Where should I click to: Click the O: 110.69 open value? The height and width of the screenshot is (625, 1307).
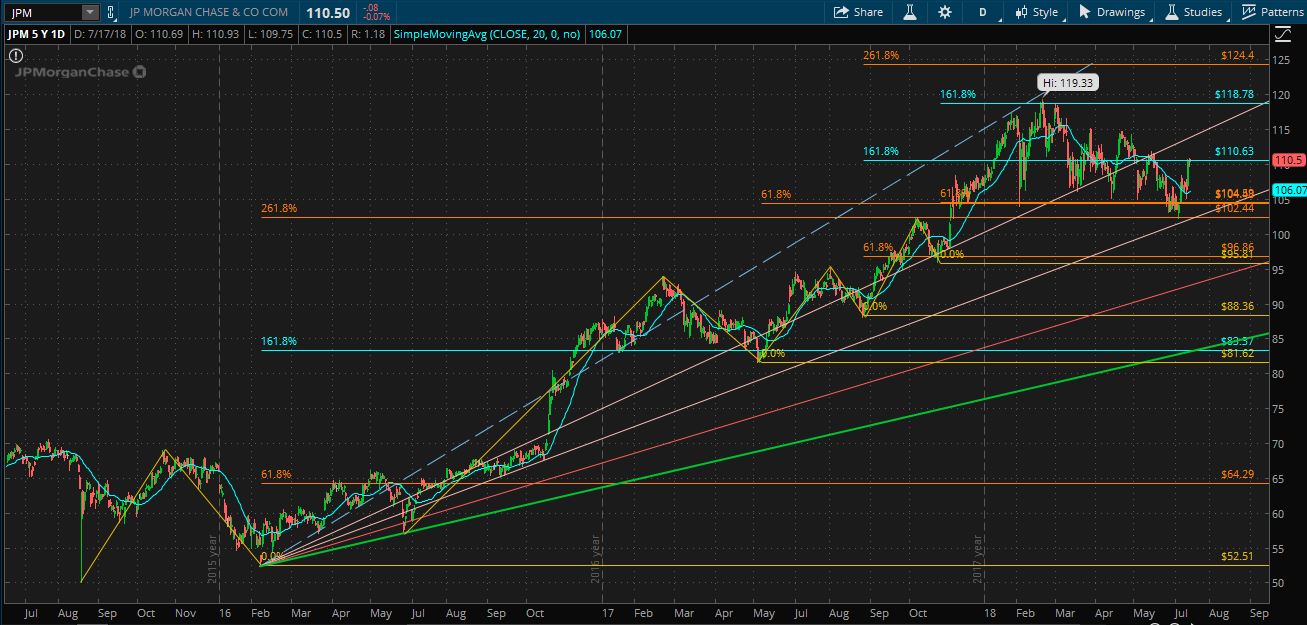point(162,34)
